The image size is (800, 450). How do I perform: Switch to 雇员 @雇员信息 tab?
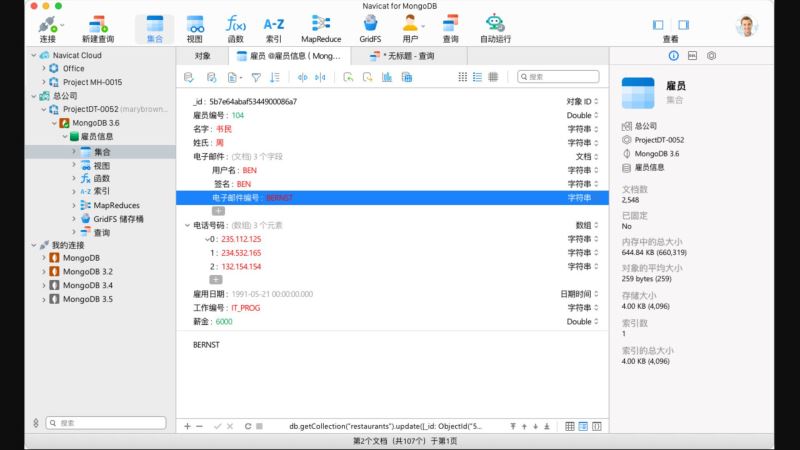click(289, 56)
